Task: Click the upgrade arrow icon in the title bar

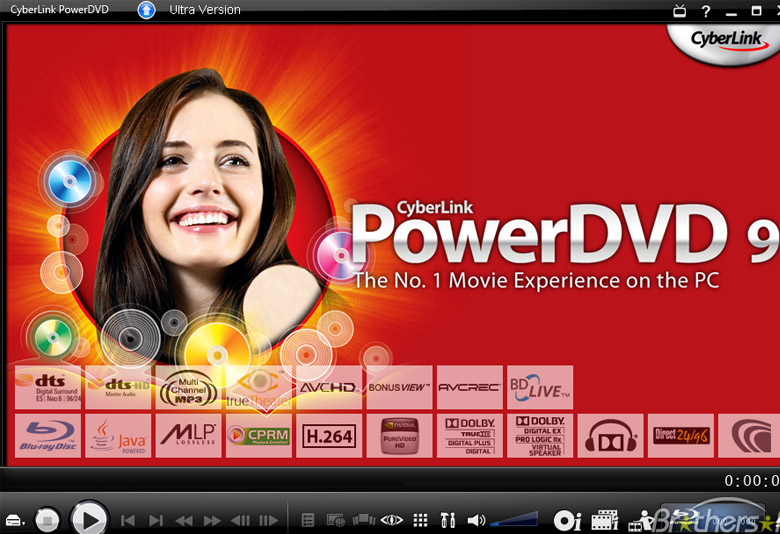Action: click(x=146, y=10)
